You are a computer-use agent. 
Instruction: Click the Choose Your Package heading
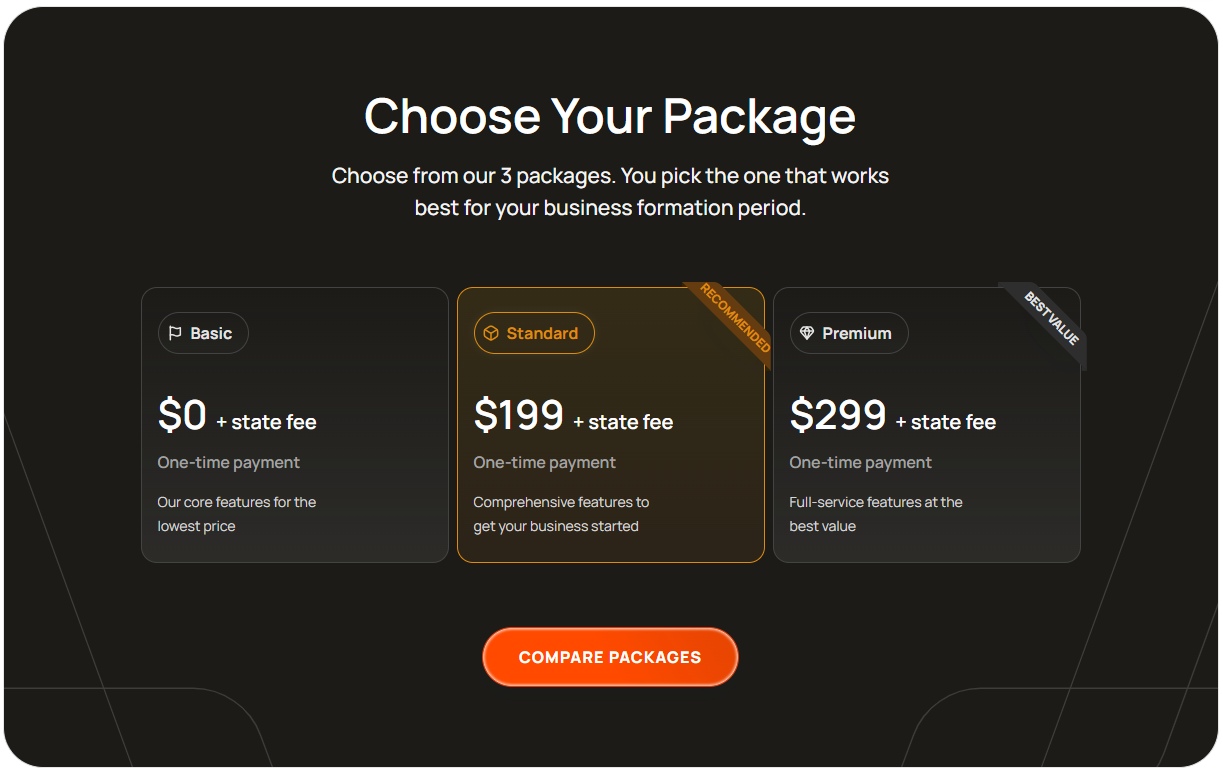(610, 115)
